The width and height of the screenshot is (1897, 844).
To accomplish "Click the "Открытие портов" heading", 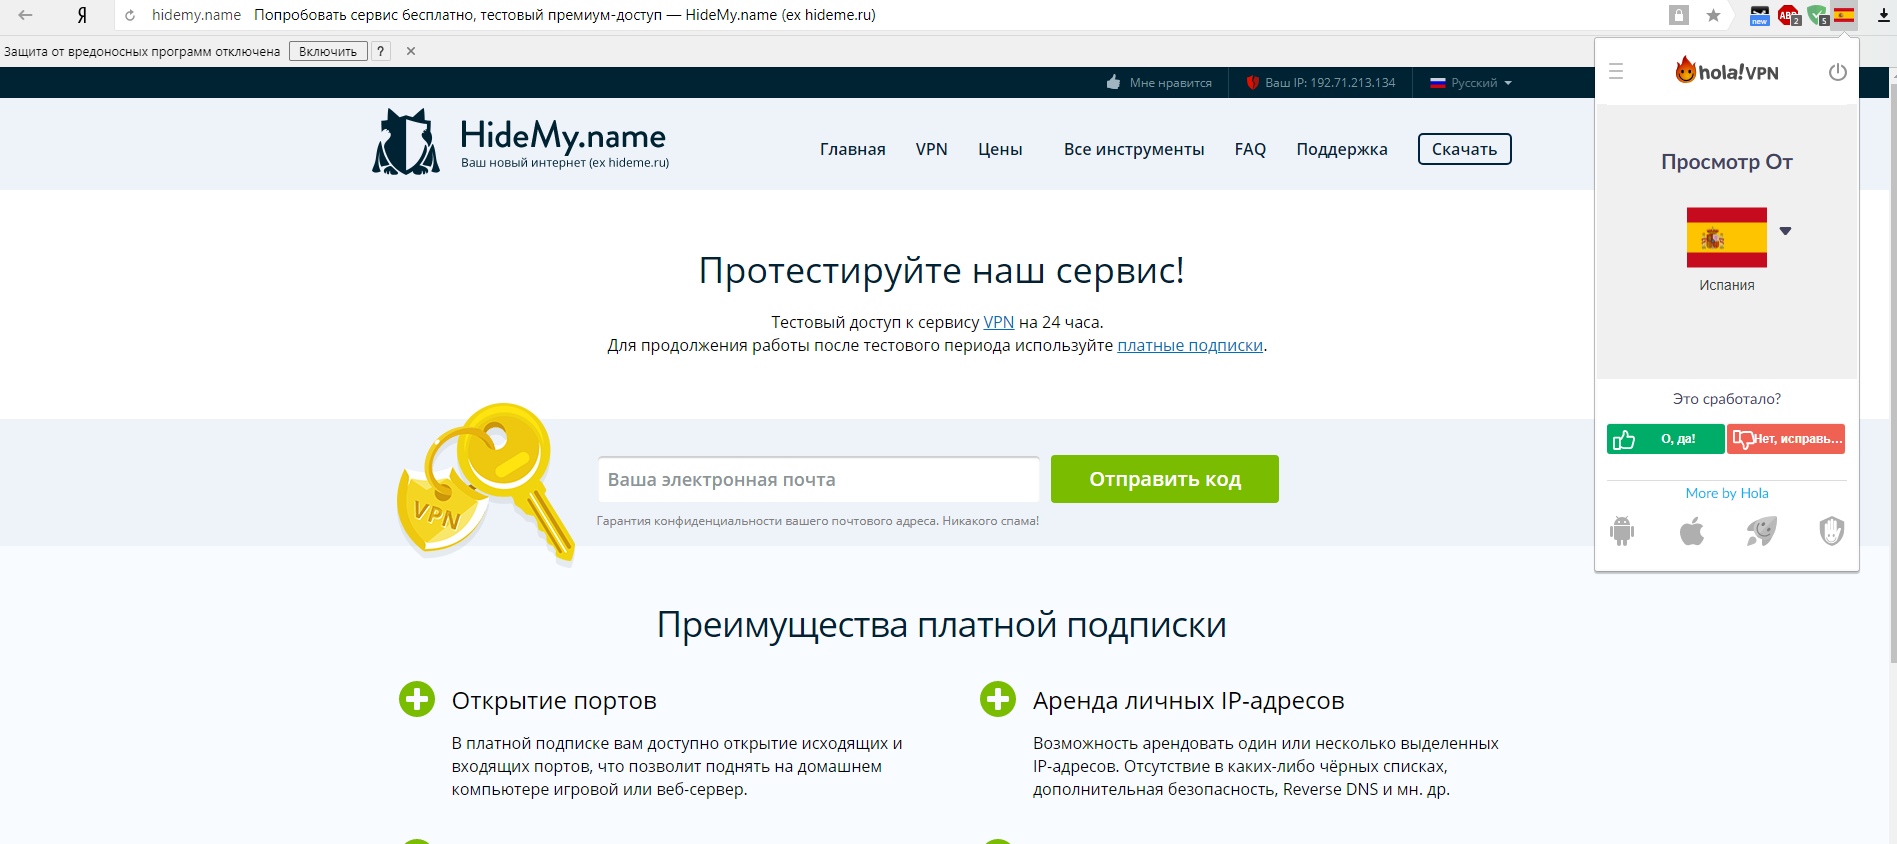I will click(554, 701).
